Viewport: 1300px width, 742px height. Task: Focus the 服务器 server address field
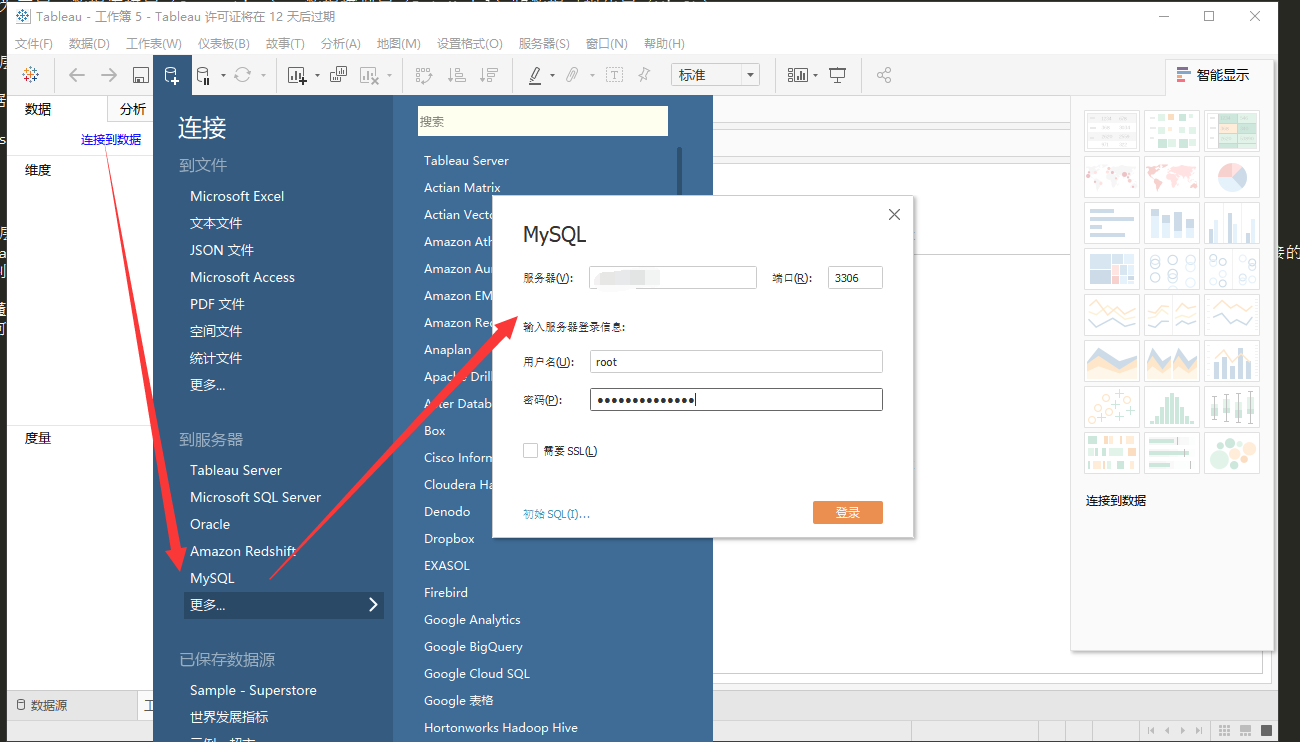[673, 277]
